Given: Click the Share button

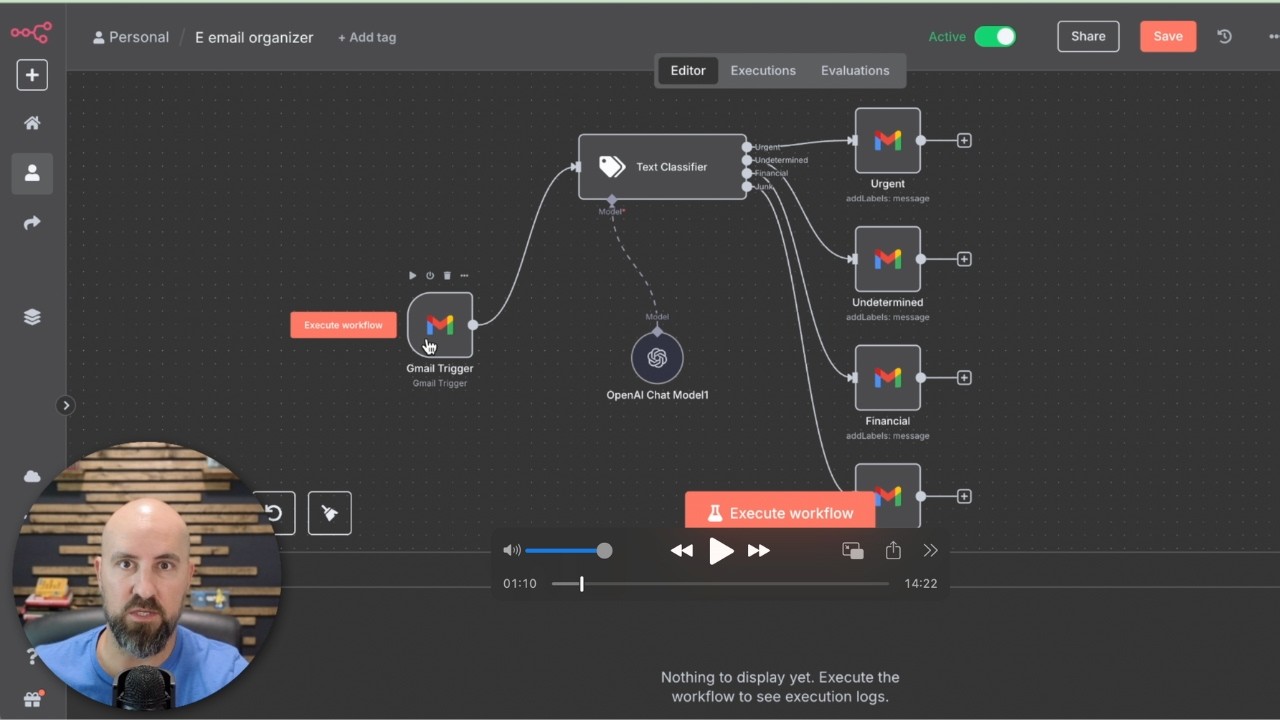Looking at the screenshot, I should tap(1088, 36).
